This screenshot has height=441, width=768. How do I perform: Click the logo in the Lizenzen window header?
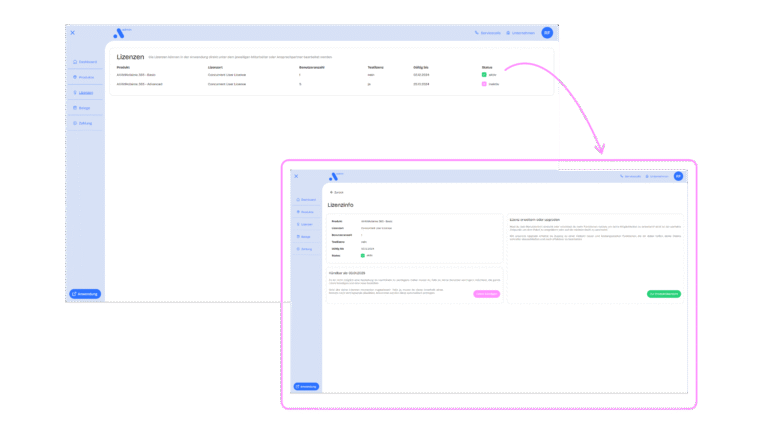(x=120, y=33)
